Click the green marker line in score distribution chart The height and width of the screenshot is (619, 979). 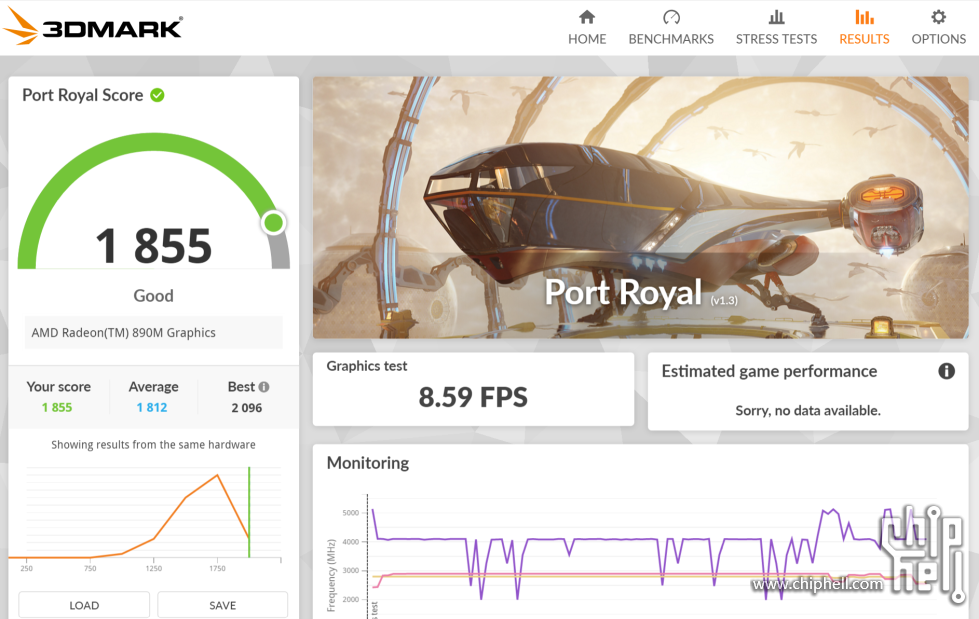pos(249,512)
